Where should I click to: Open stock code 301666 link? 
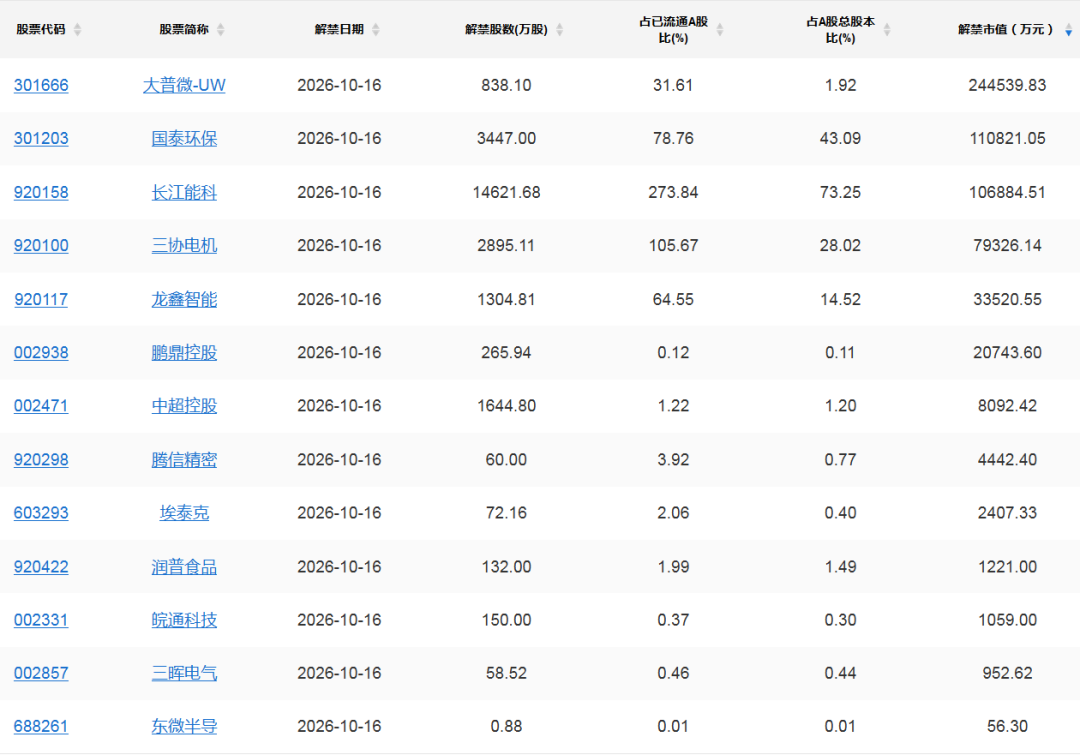point(41,85)
